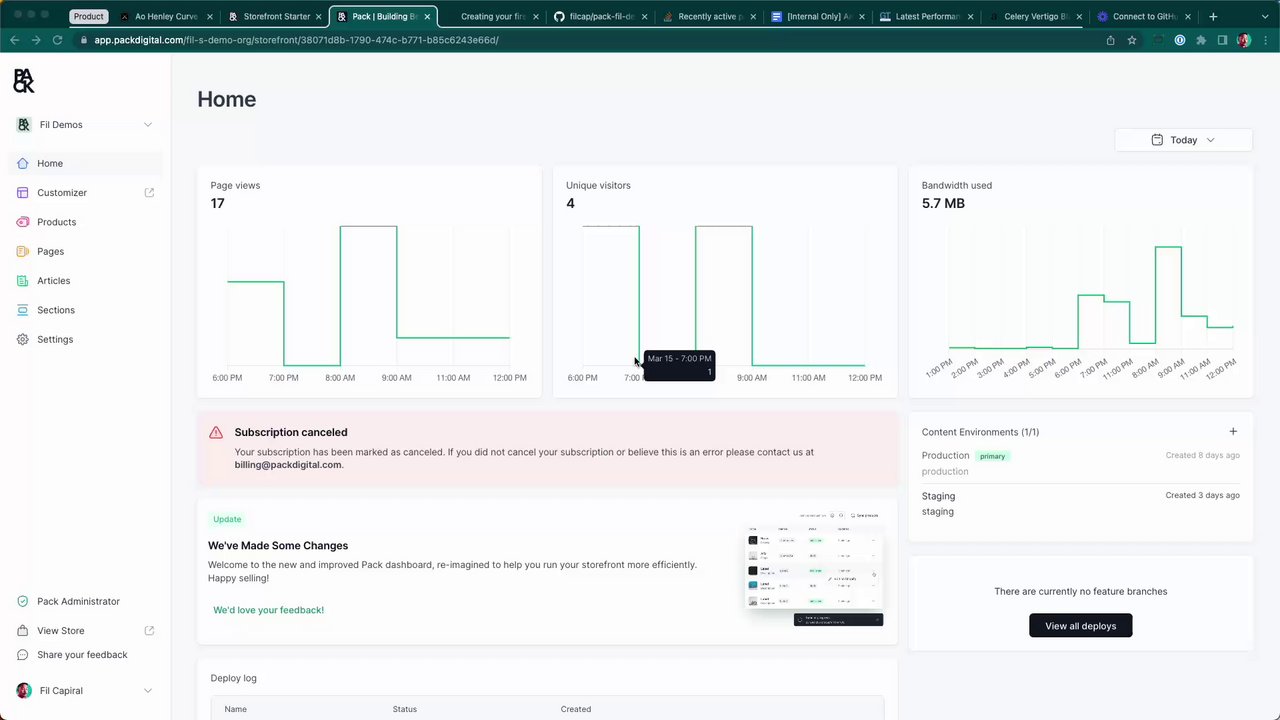Click the update announcement preview thumbnail
Image resolution: width=1280 pixels, height=720 pixels.
[814, 568]
